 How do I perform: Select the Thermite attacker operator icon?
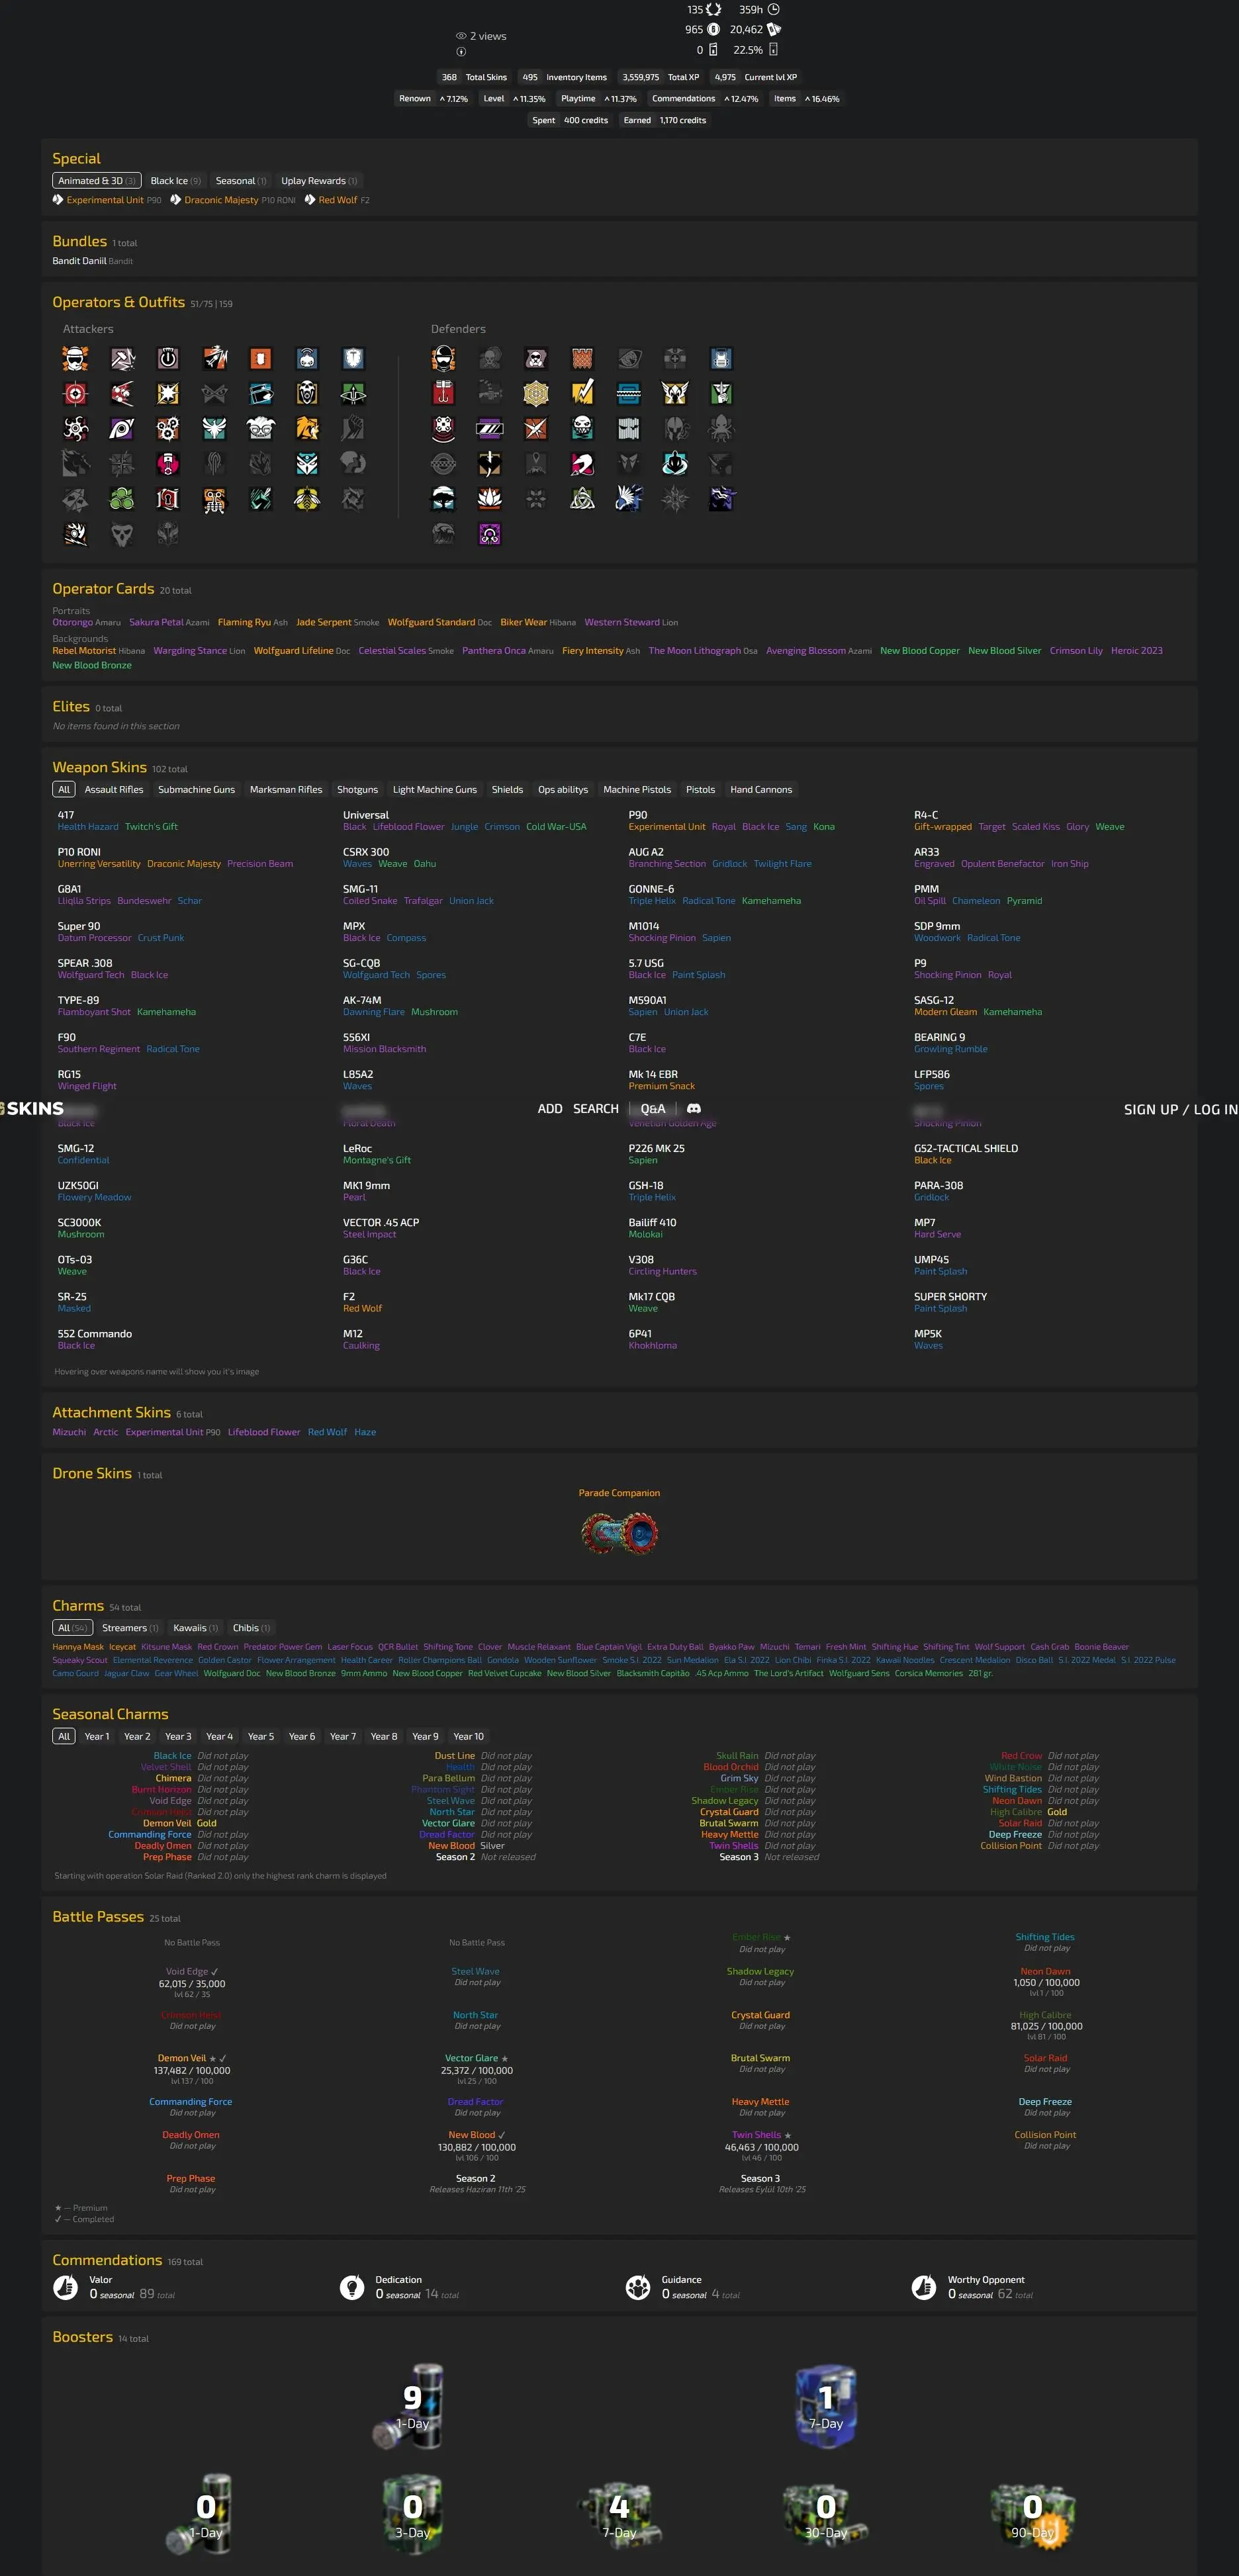[260, 359]
